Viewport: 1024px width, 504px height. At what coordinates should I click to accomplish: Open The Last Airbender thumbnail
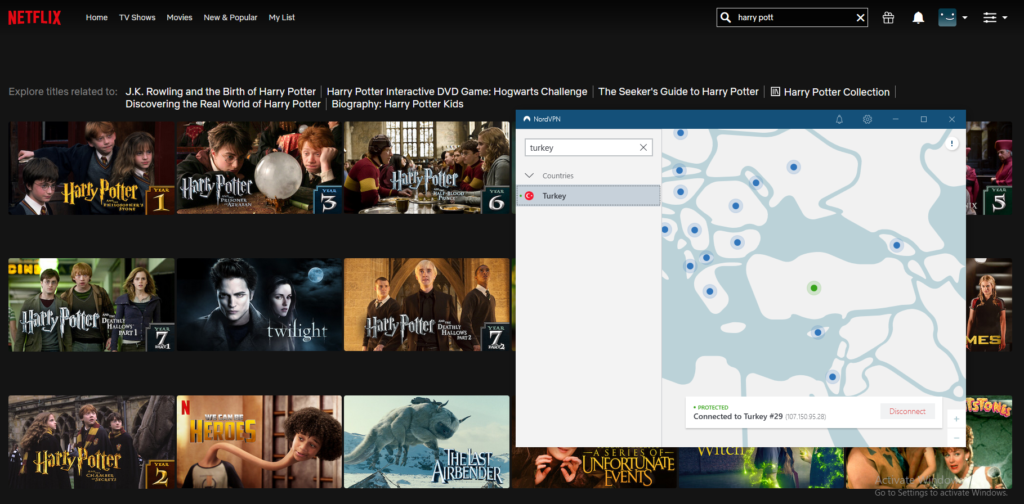tap(426, 442)
